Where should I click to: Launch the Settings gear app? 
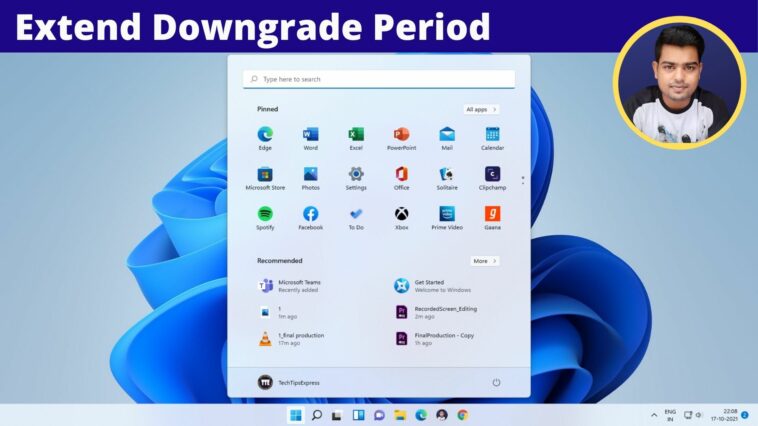(x=356, y=175)
